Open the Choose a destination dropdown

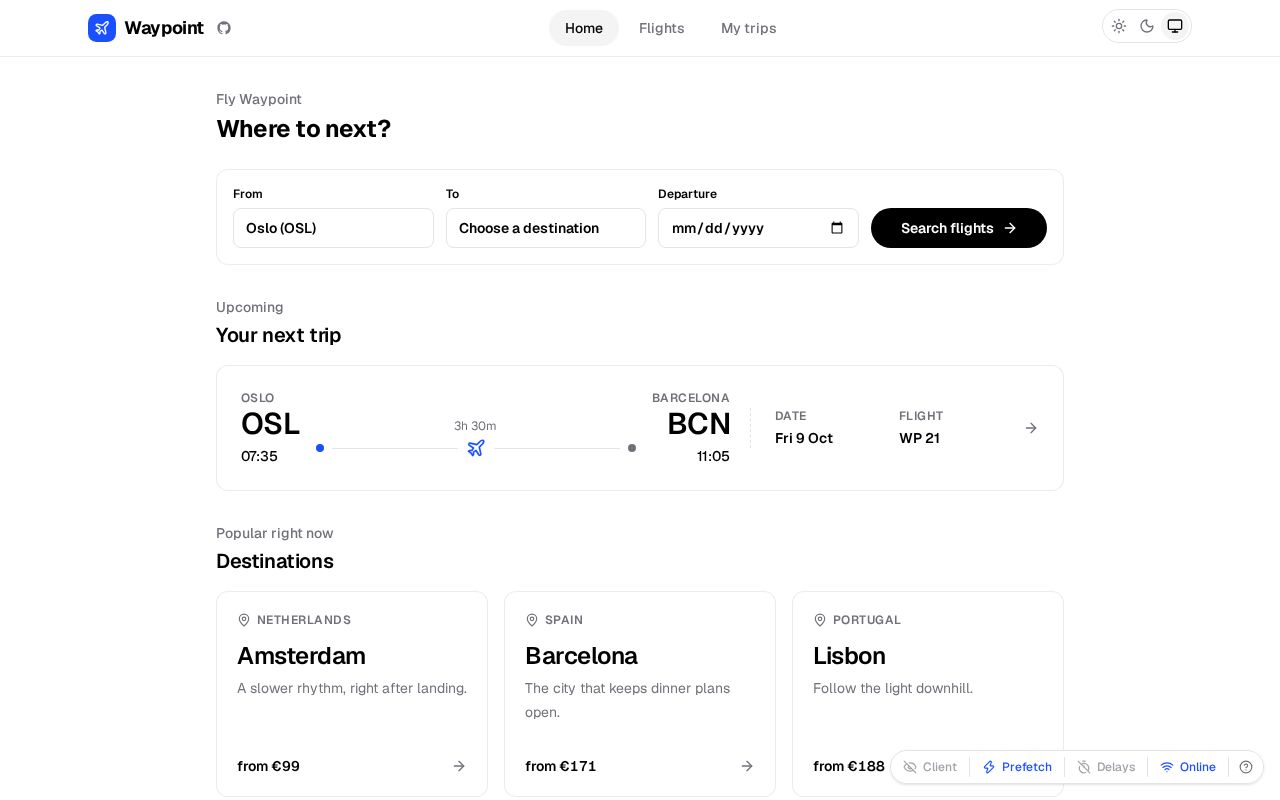(x=546, y=228)
